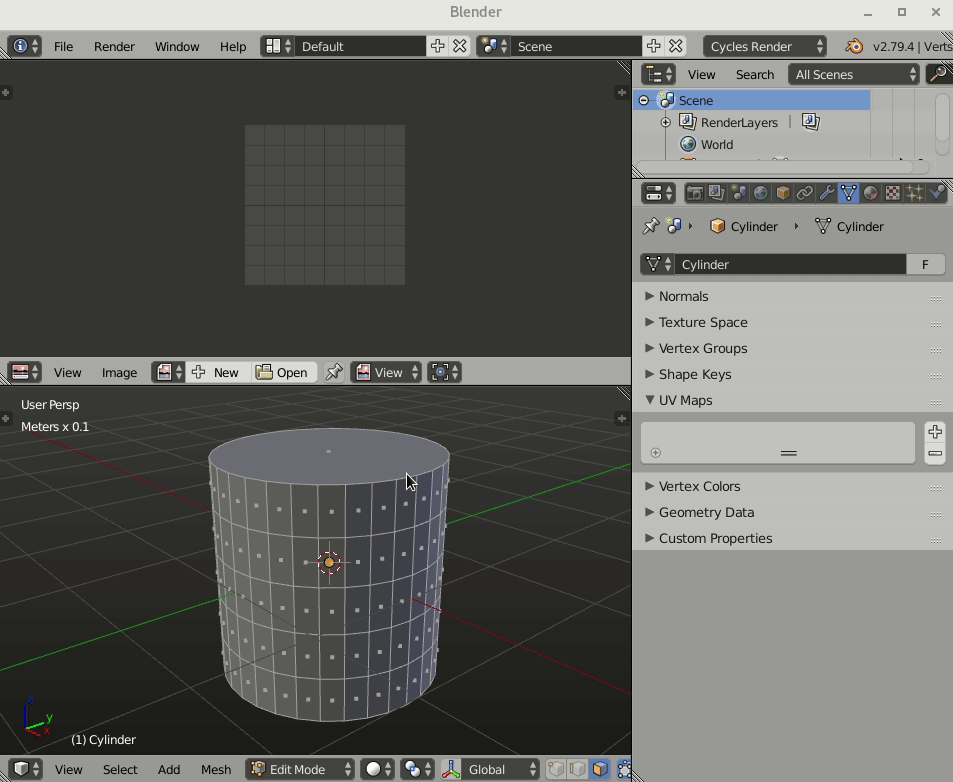Image resolution: width=953 pixels, height=782 pixels.
Task: Open the Mesh menu in Edit Mode
Action: tap(215, 770)
